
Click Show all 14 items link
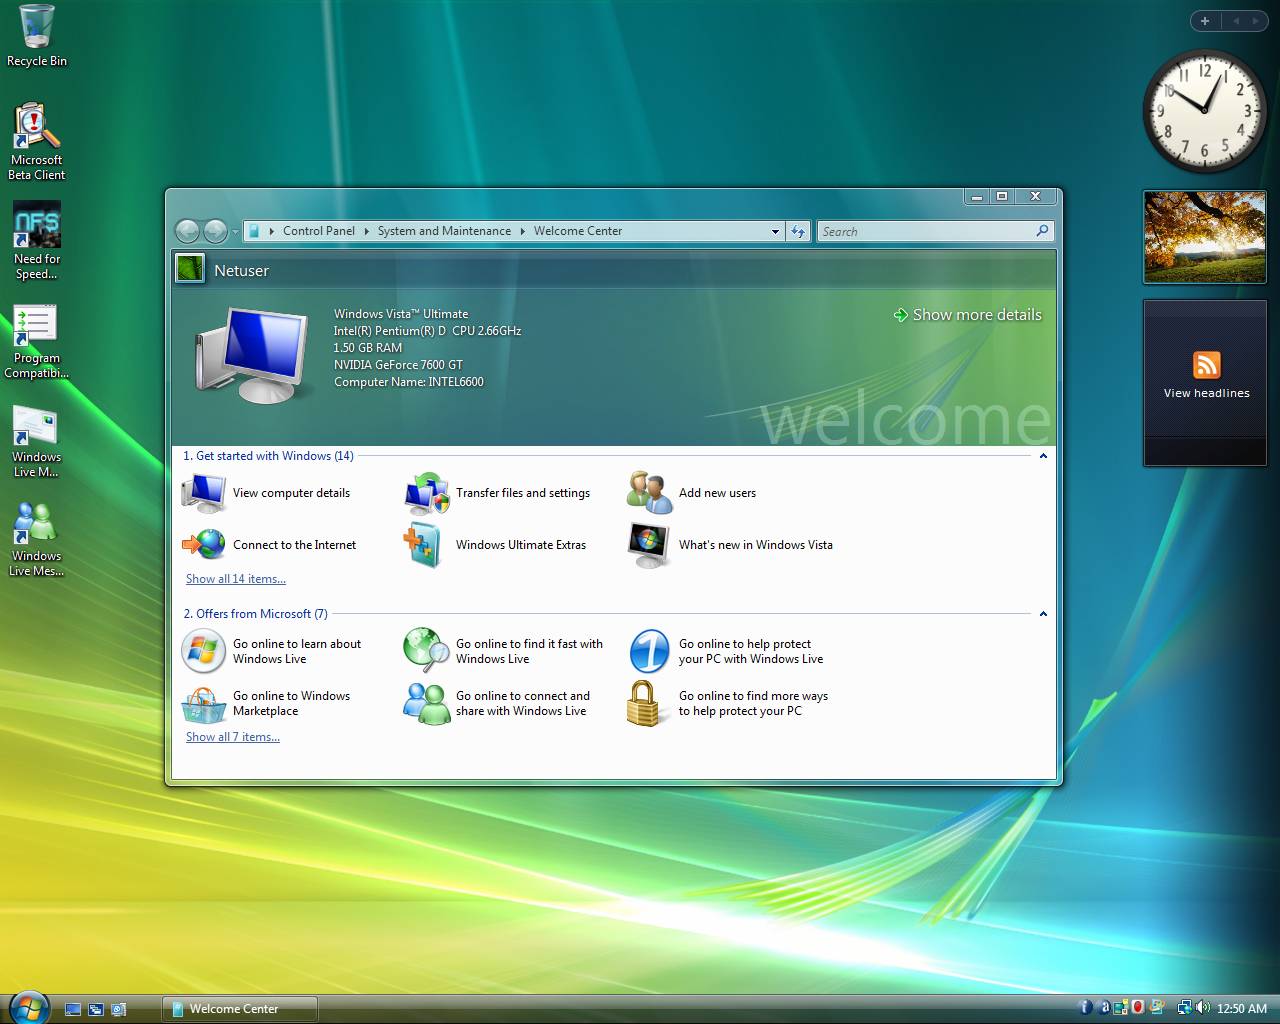coord(236,579)
